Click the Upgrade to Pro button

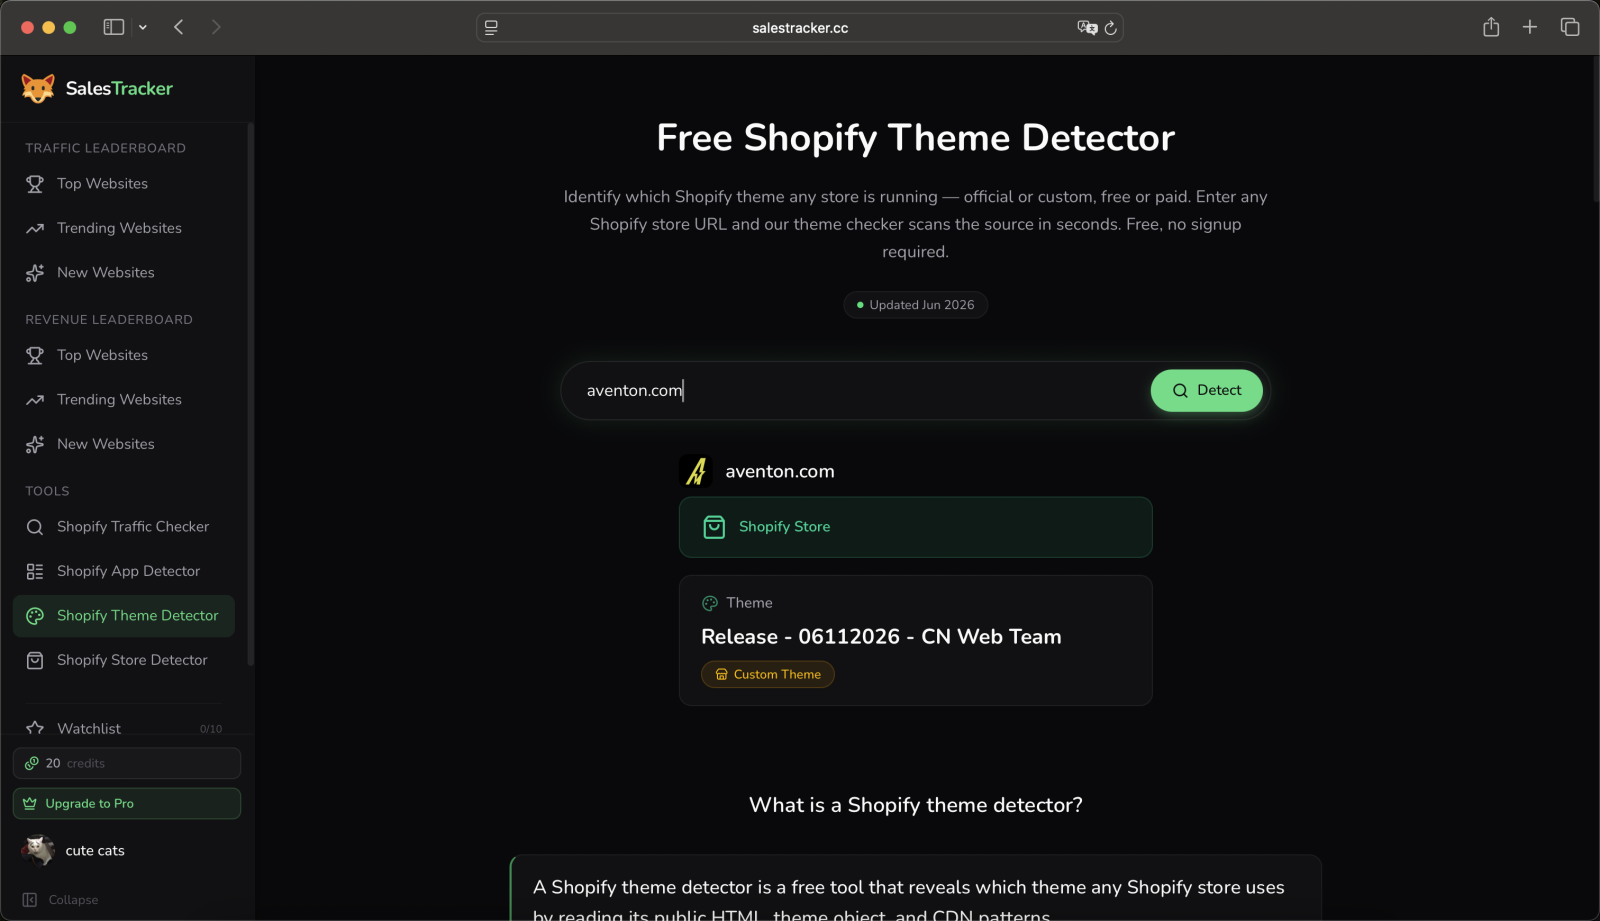pos(127,803)
